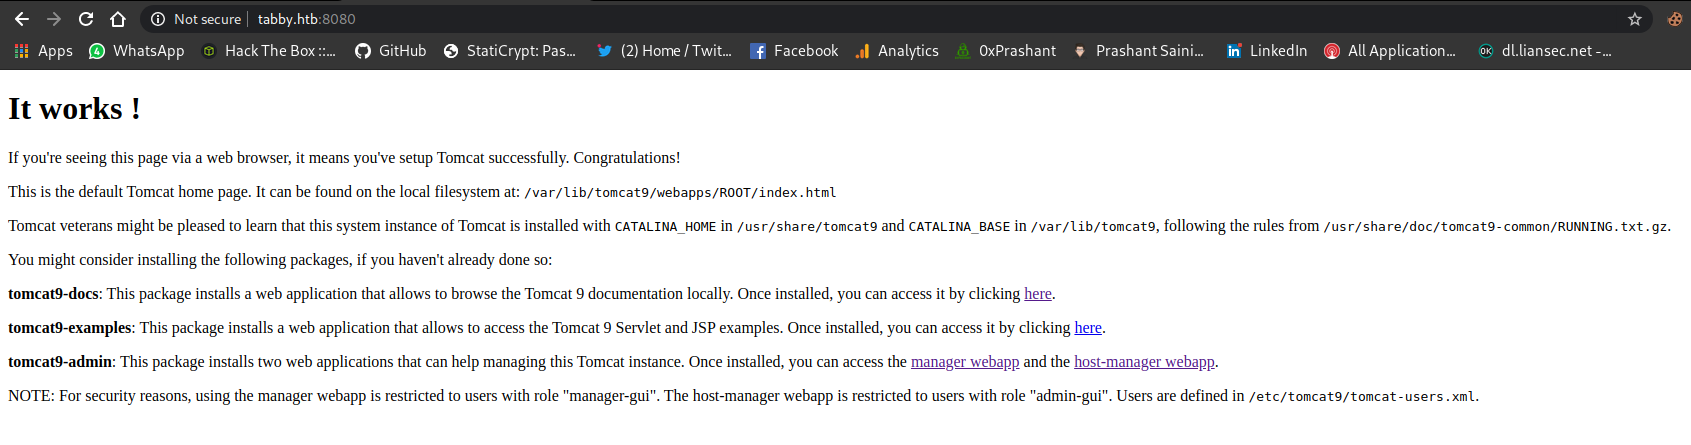Follow the tomcat9-docs "here" link
1691x445 pixels.
(1037, 294)
